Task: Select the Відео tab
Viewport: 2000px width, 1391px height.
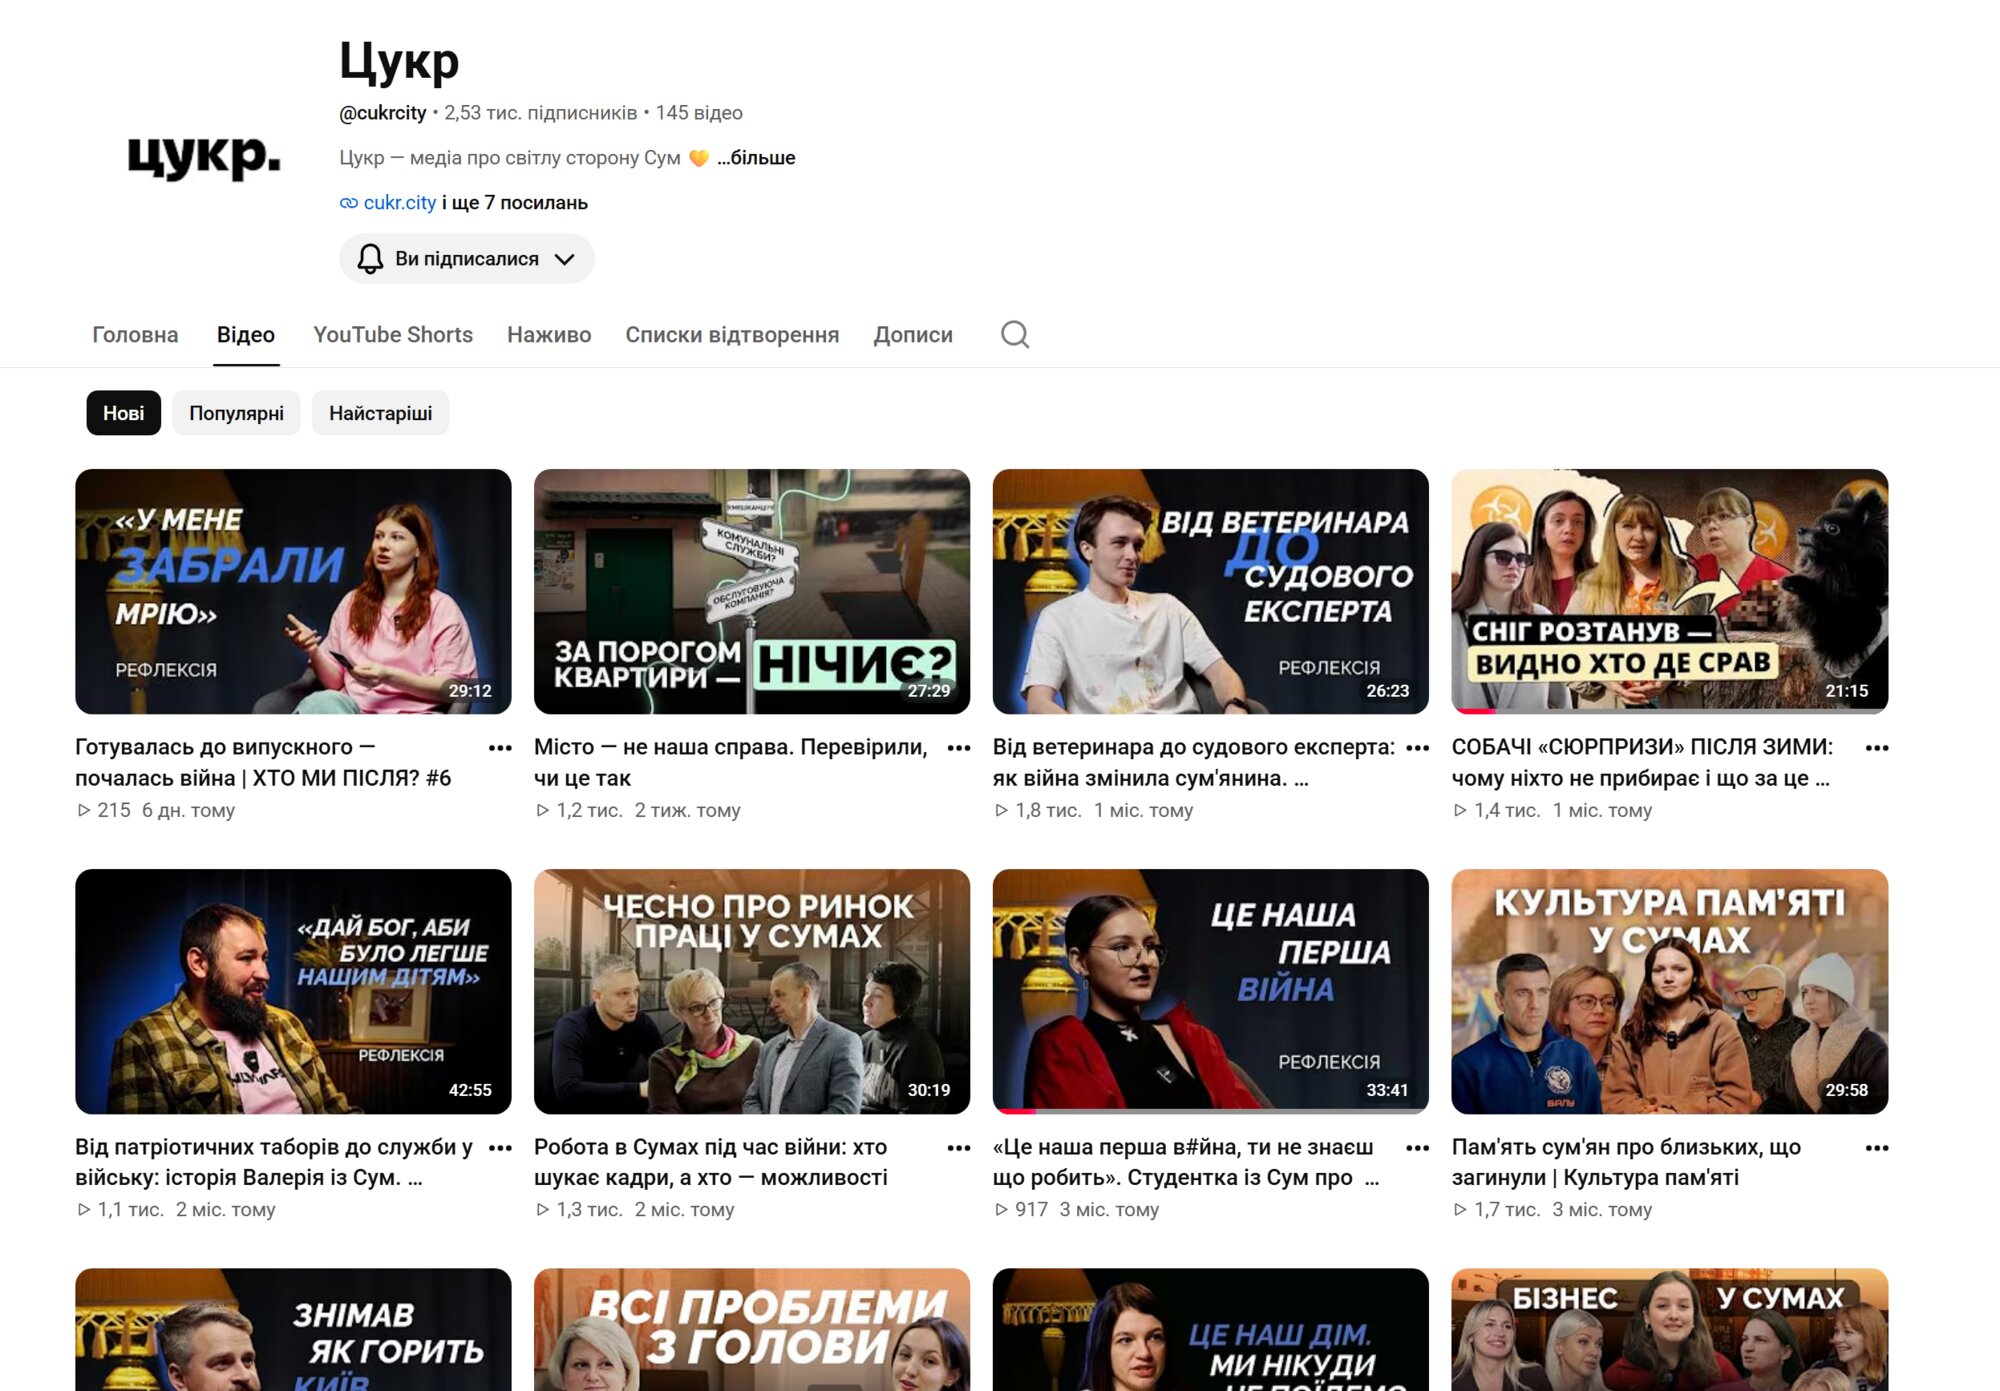Action: pyautogui.click(x=246, y=335)
